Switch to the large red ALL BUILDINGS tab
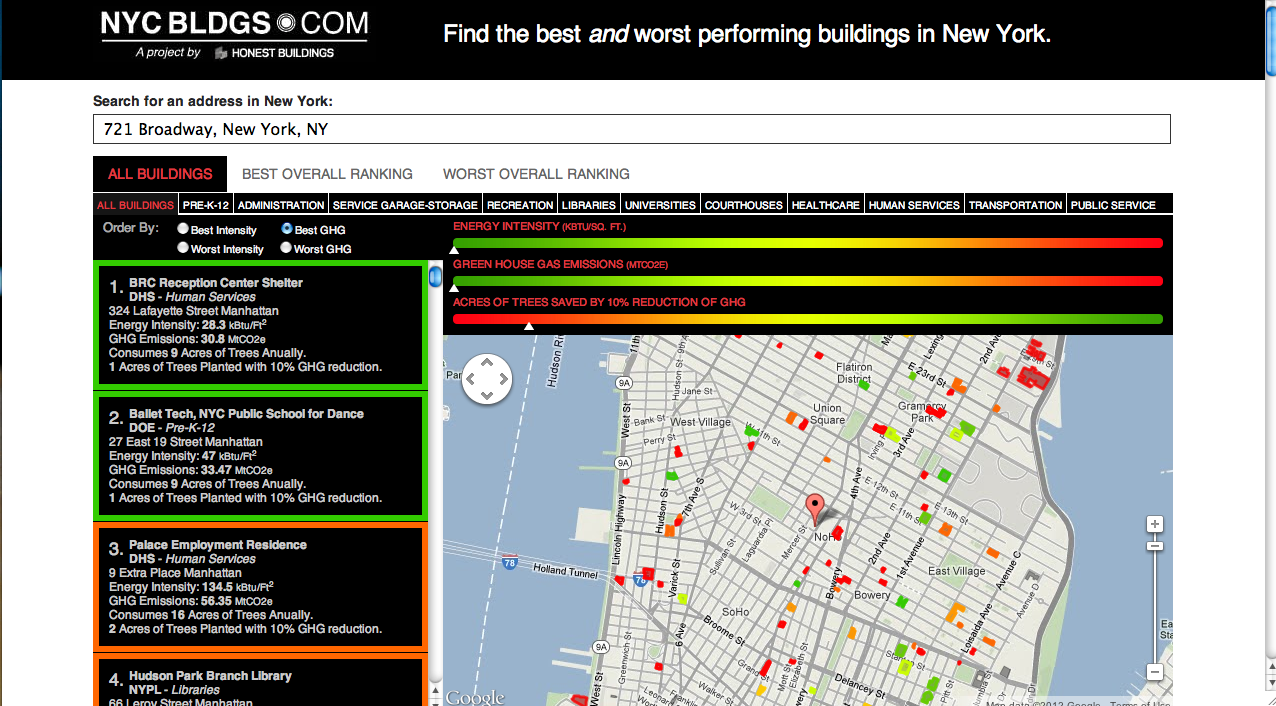 click(x=160, y=174)
